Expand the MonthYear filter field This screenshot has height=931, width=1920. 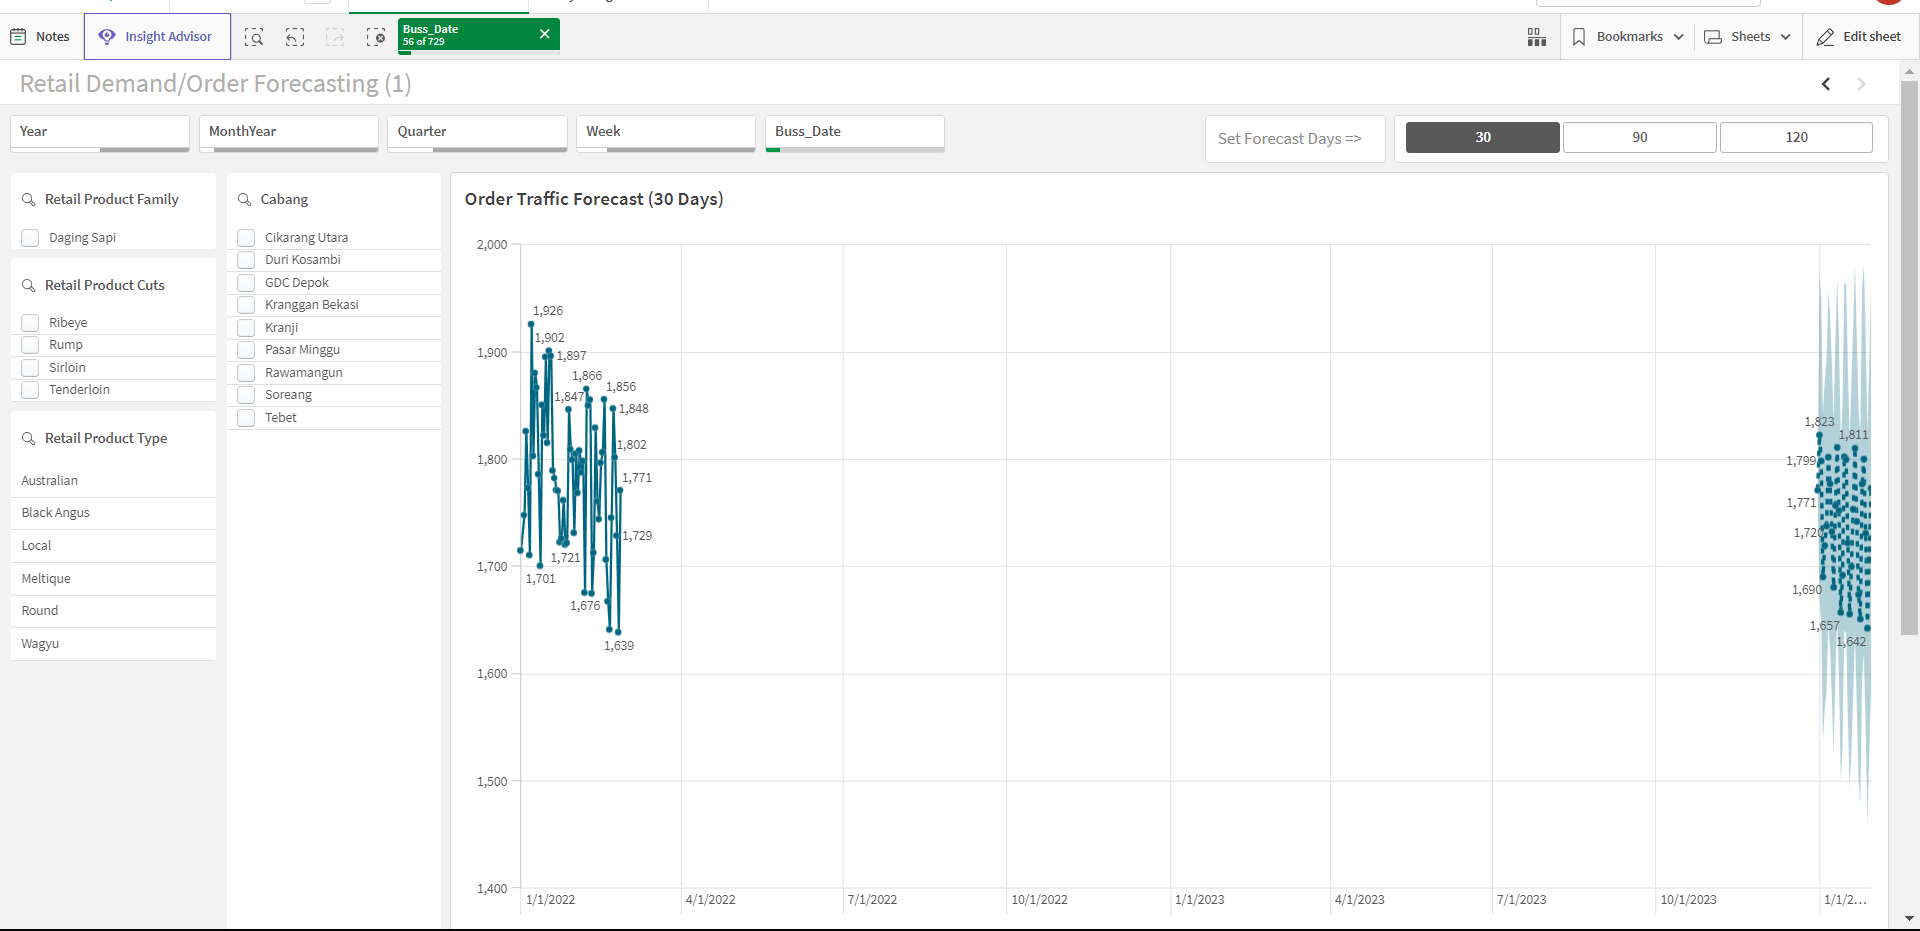tap(289, 132)
